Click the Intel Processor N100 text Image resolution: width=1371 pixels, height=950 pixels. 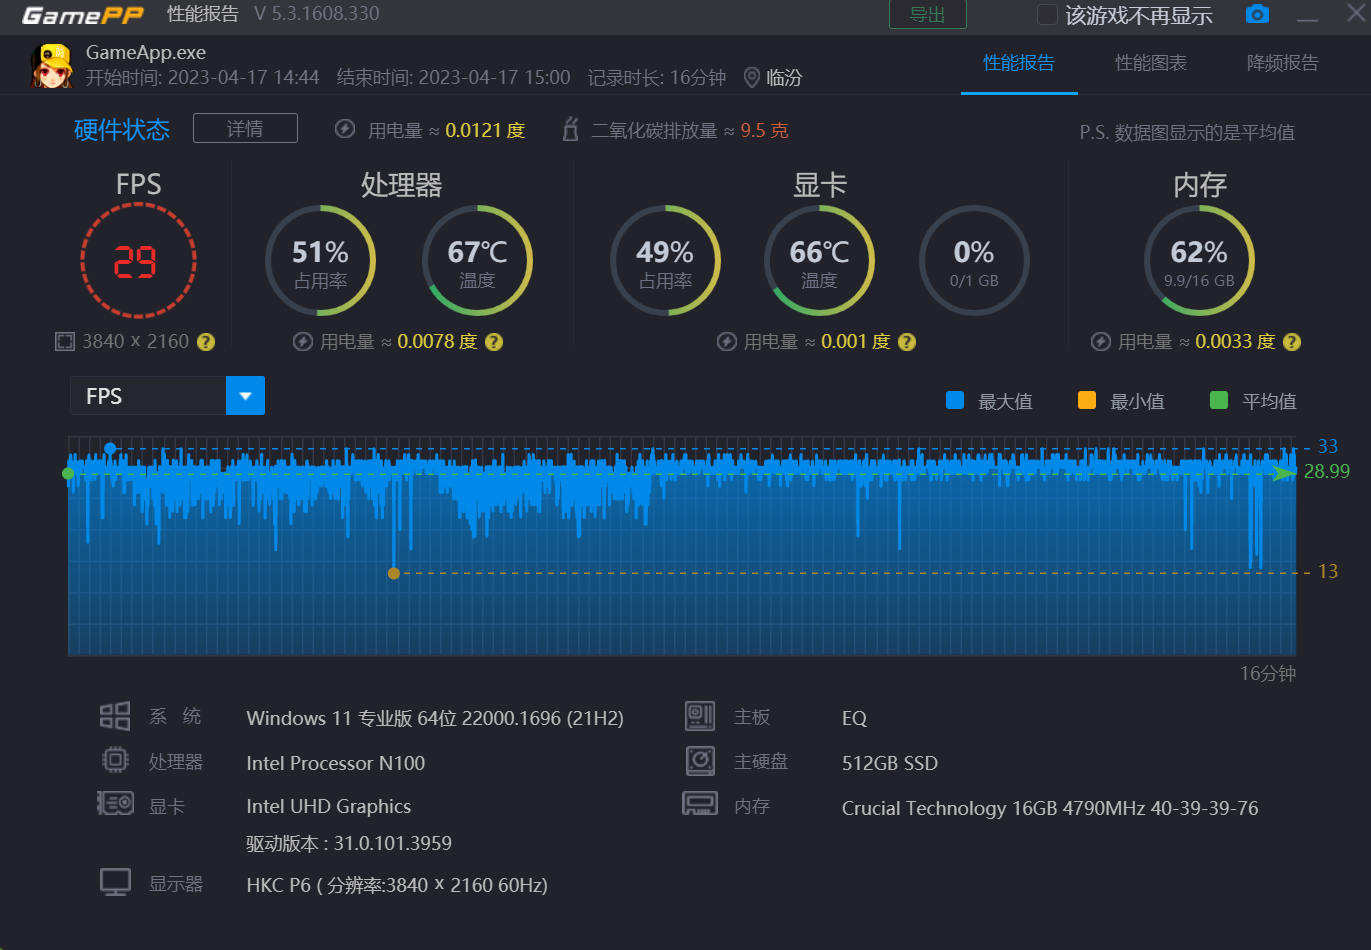coord(336,763)
